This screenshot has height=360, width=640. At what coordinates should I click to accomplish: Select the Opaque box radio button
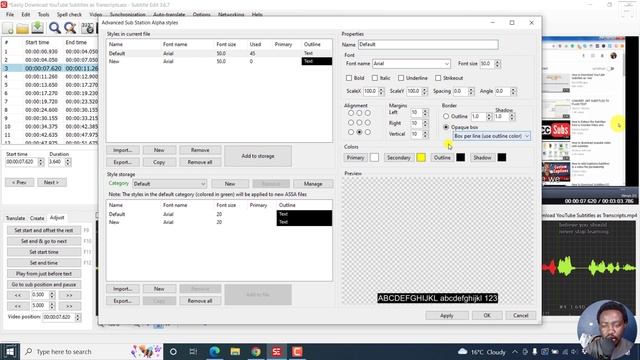click(x=446, y=127)
